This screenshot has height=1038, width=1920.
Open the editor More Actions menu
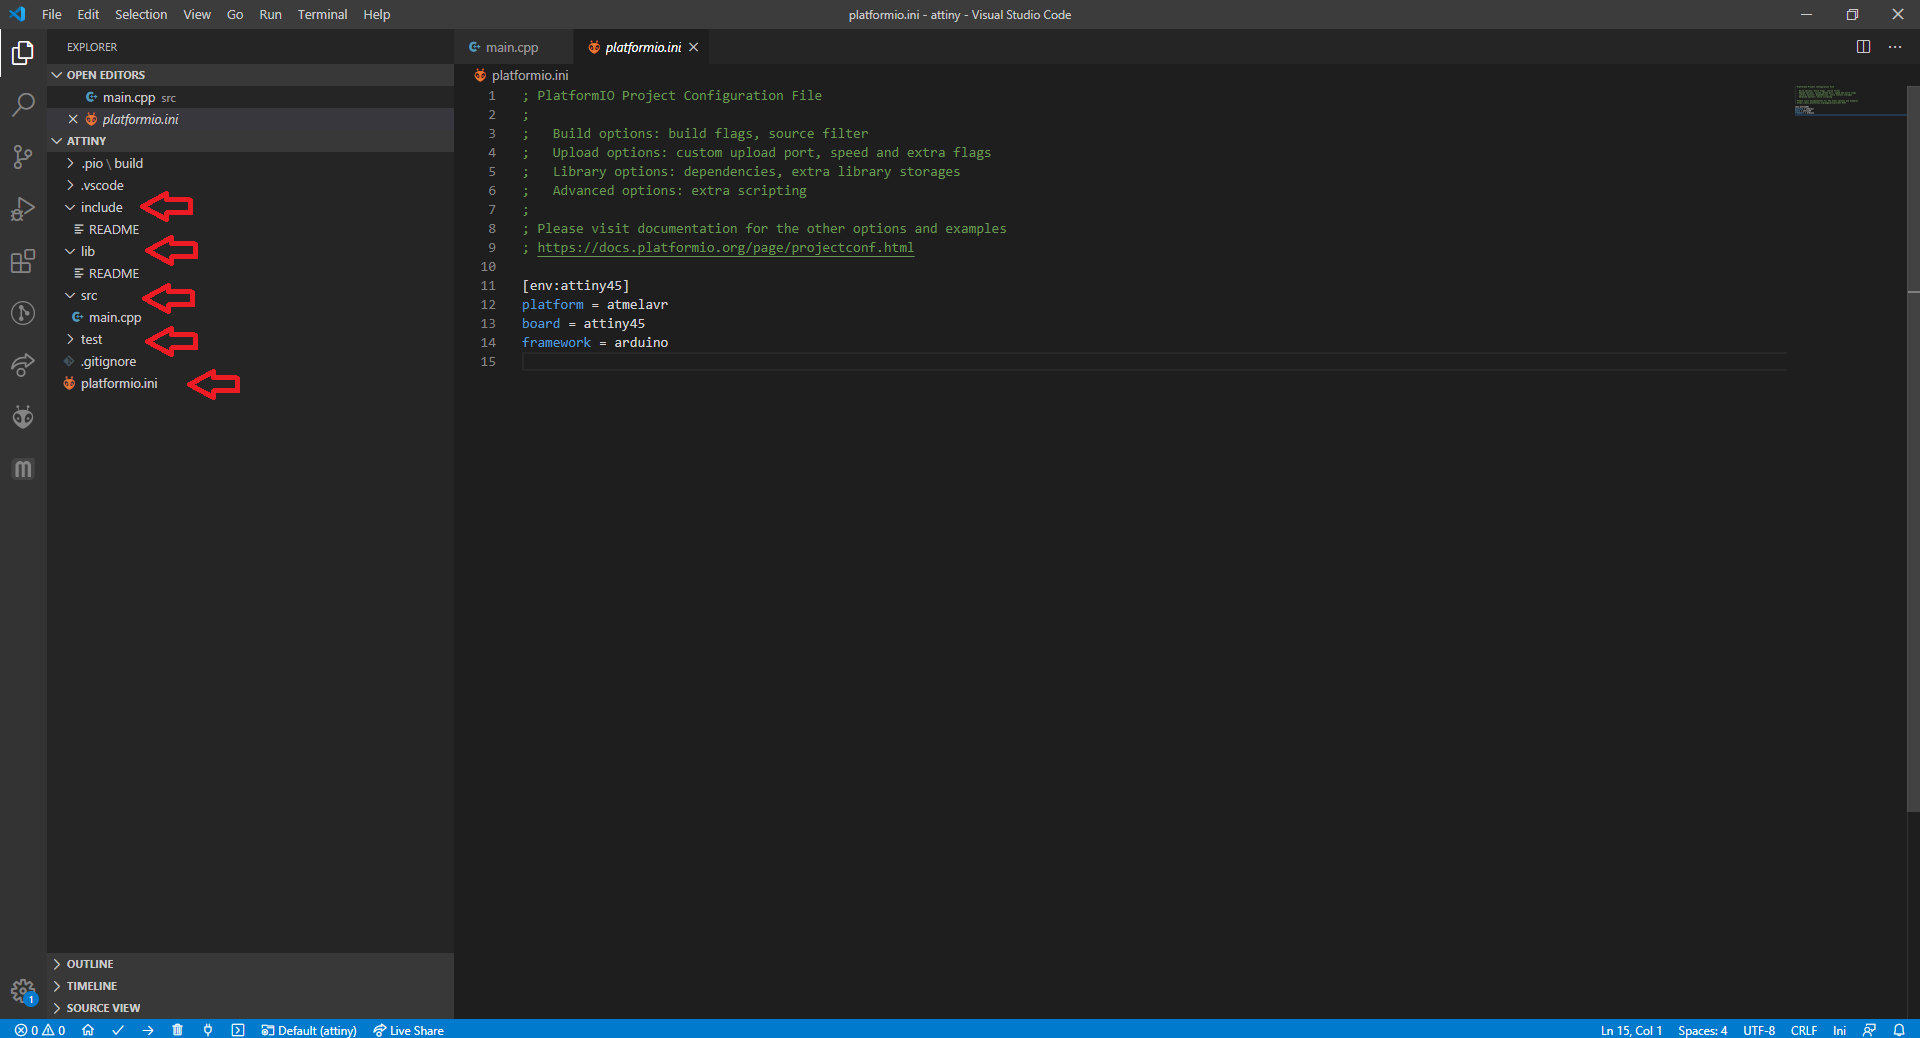(x=1895, y=47)
